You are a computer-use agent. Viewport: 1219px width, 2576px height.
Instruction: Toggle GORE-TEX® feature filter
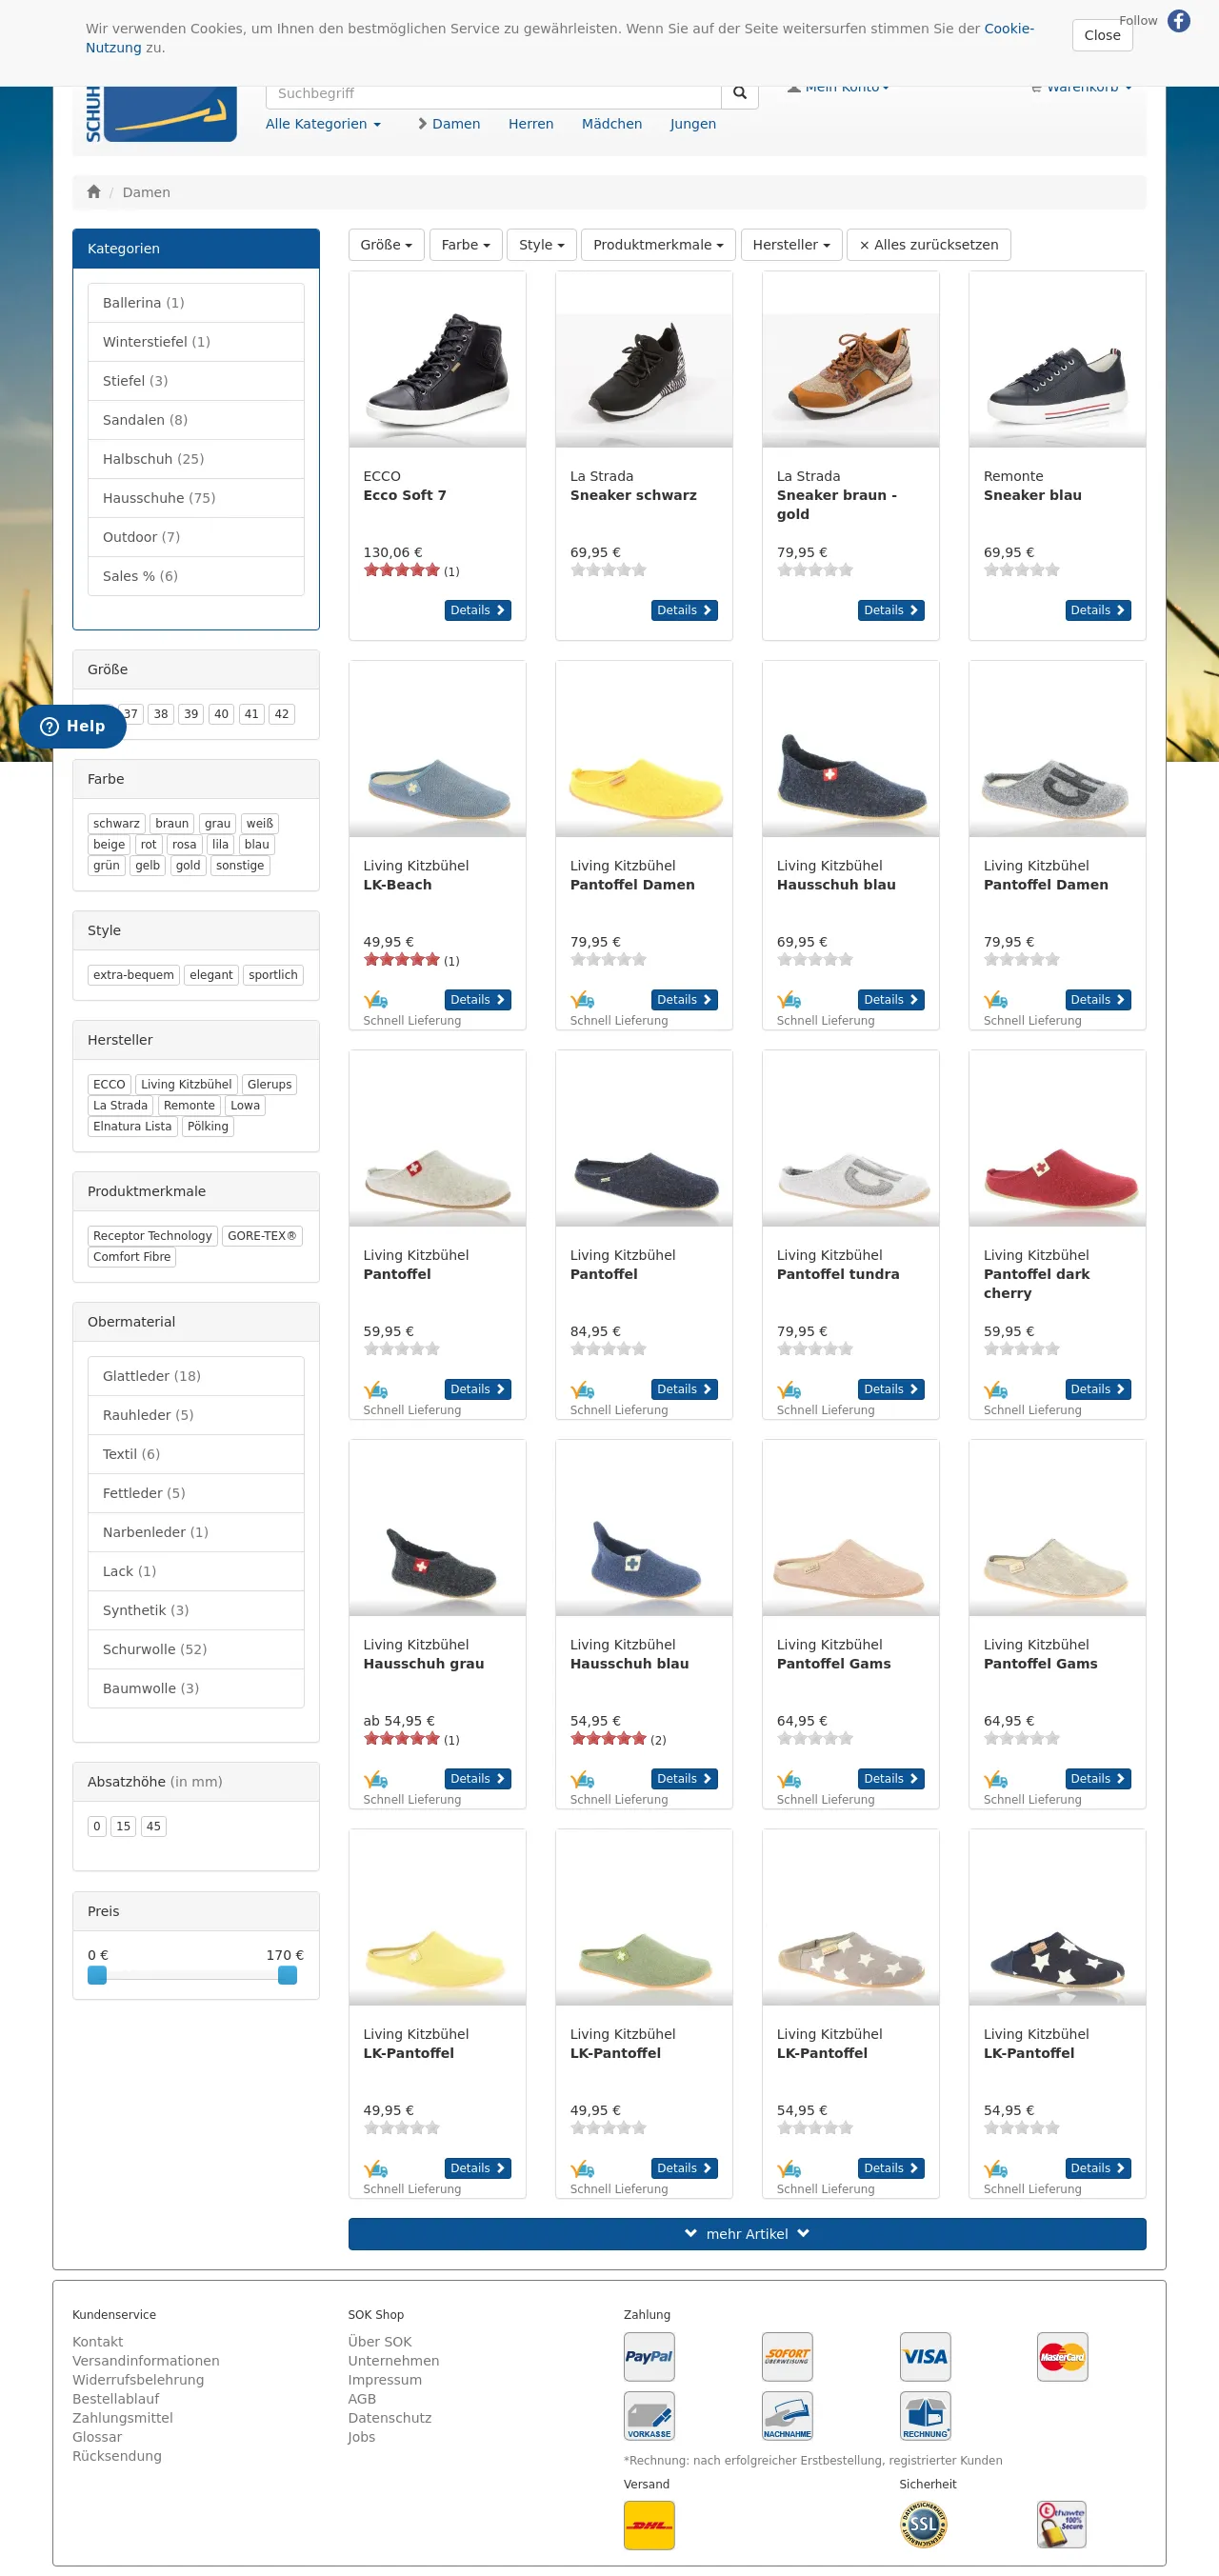coord(262,1236)
